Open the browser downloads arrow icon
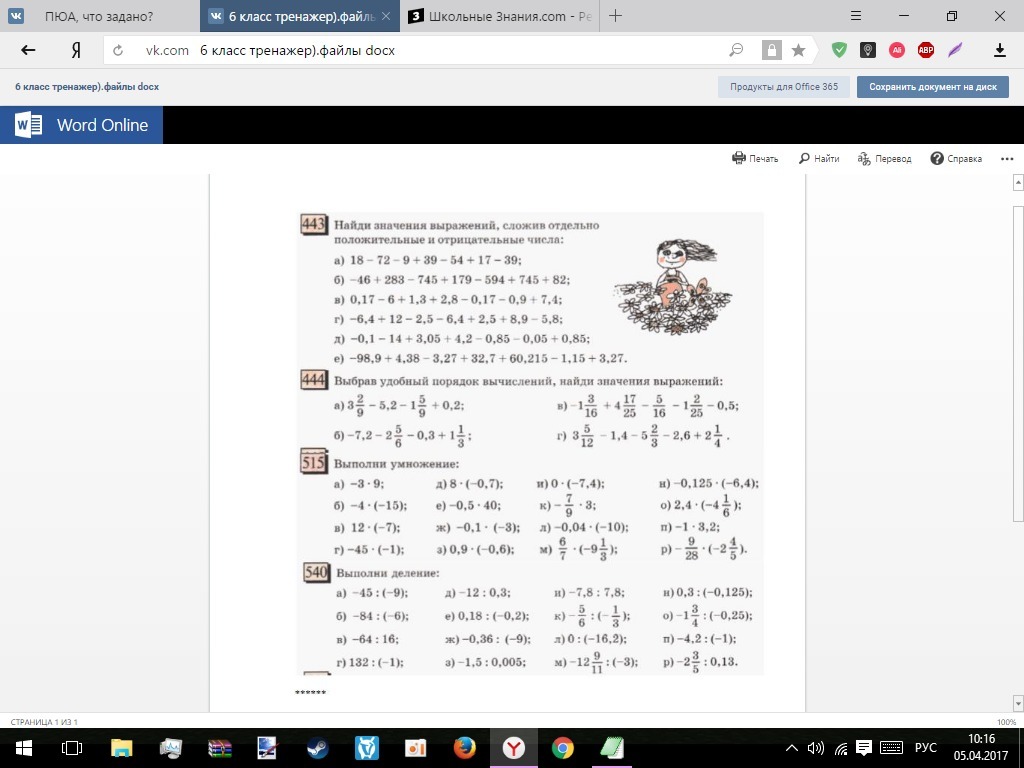1024x768 pixels. click(x=999, y=50)
